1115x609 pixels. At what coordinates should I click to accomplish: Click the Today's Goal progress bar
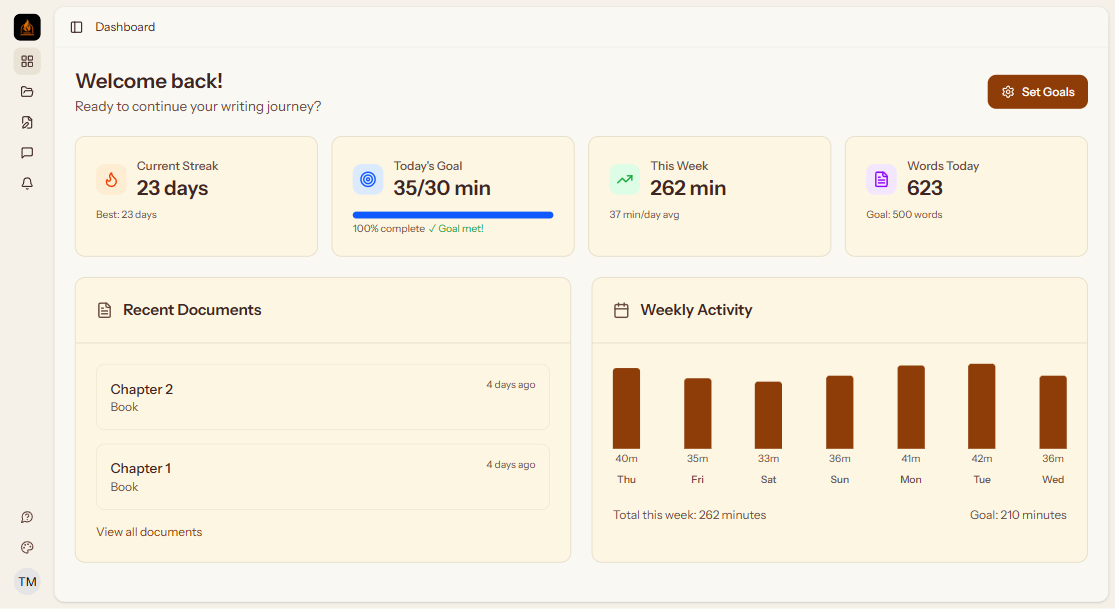(452, 214)
